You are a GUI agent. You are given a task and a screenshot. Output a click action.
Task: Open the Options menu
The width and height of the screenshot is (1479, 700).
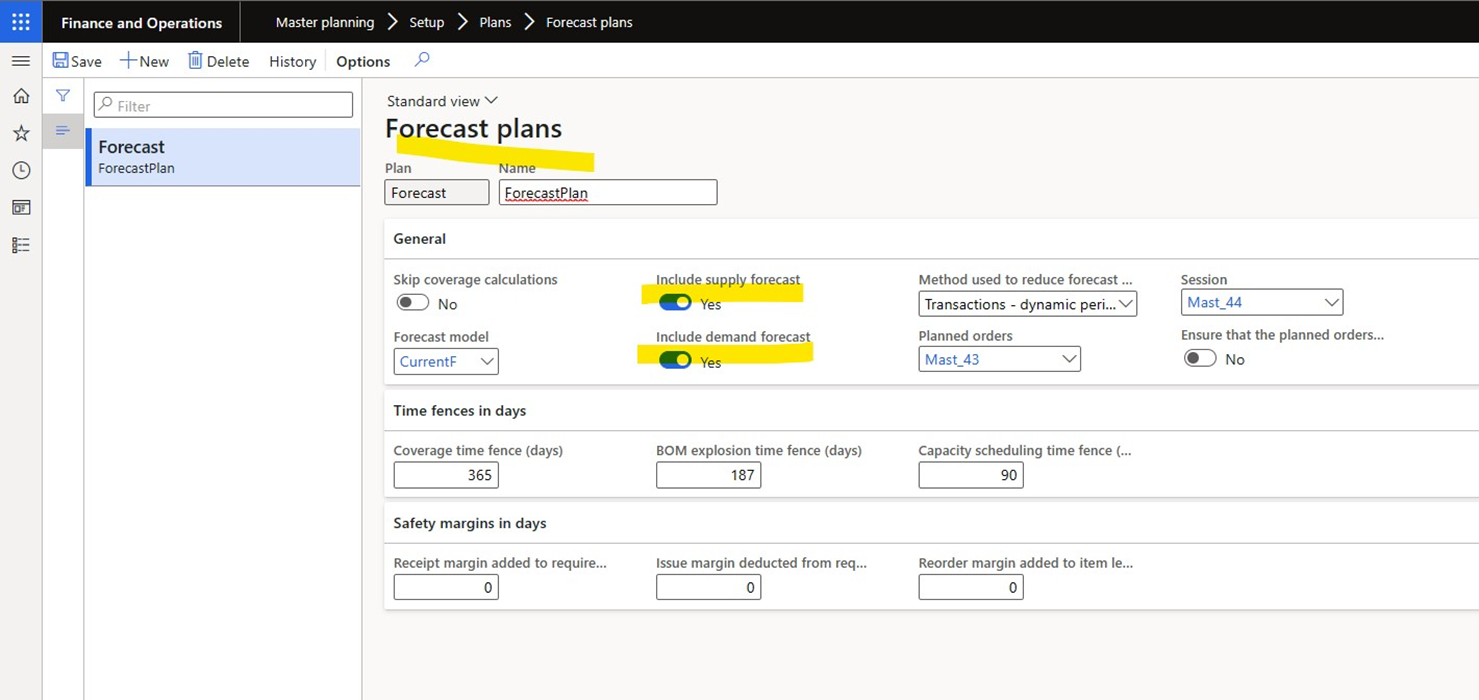(363, 61)
